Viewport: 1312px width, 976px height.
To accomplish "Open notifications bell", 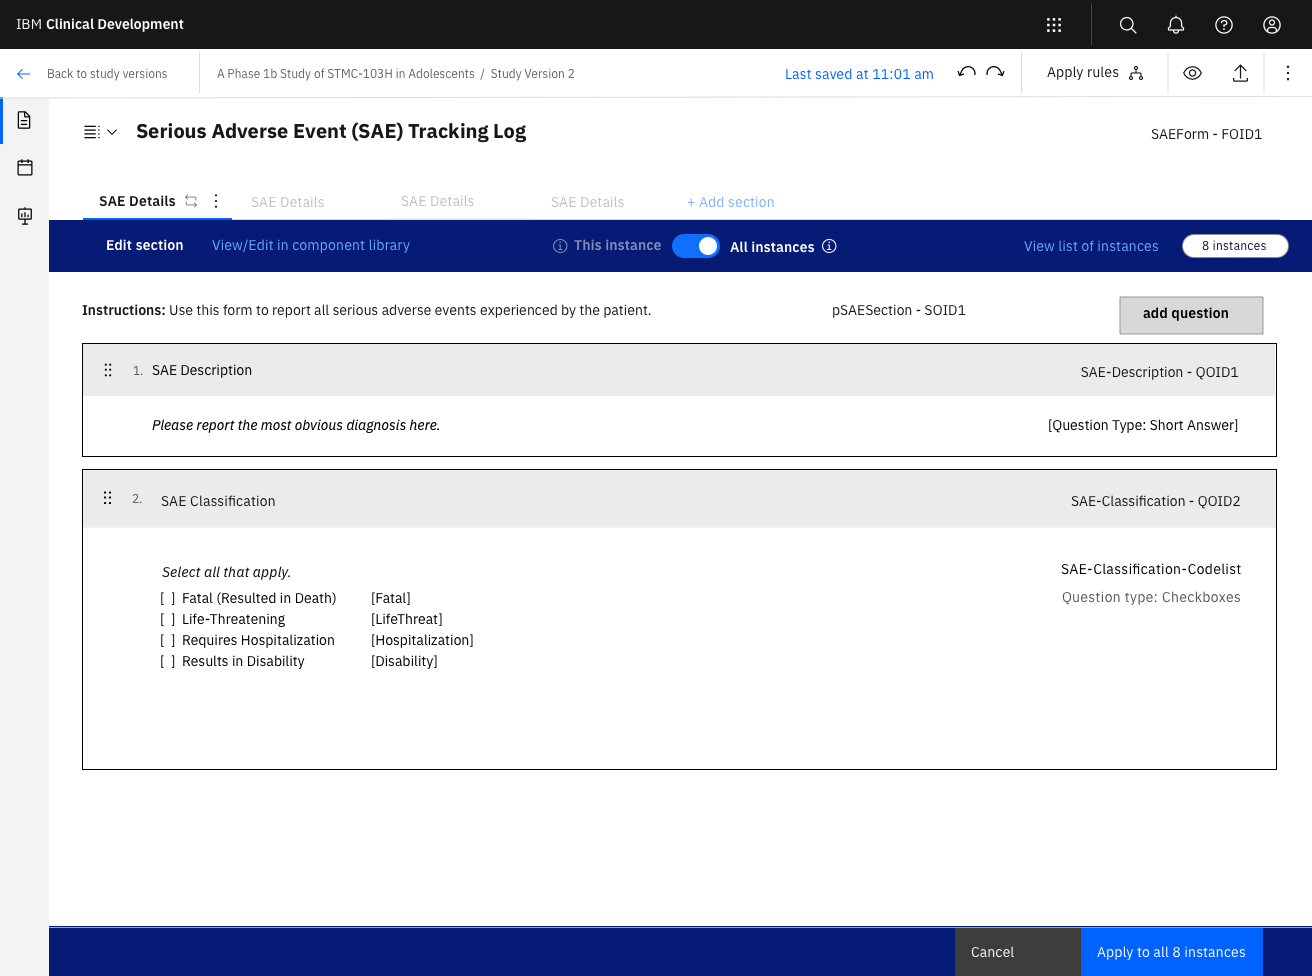I will 1176,25.
